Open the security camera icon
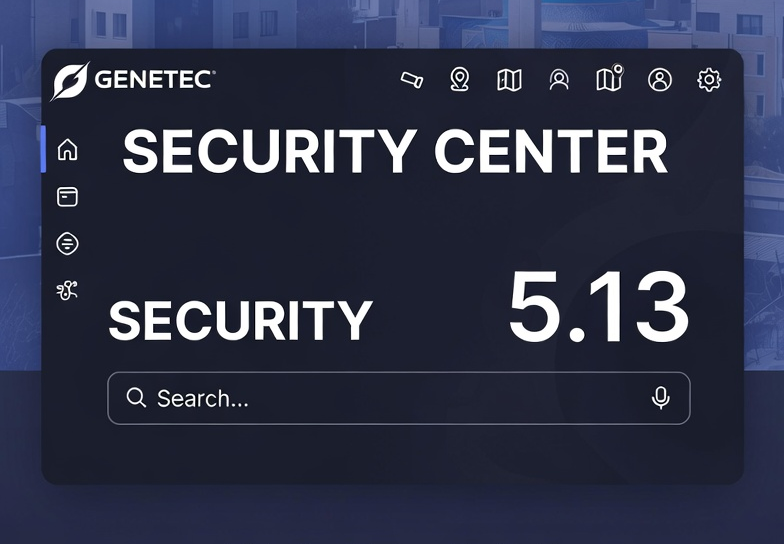Screen dimensions: 784x544 [411, 80]
